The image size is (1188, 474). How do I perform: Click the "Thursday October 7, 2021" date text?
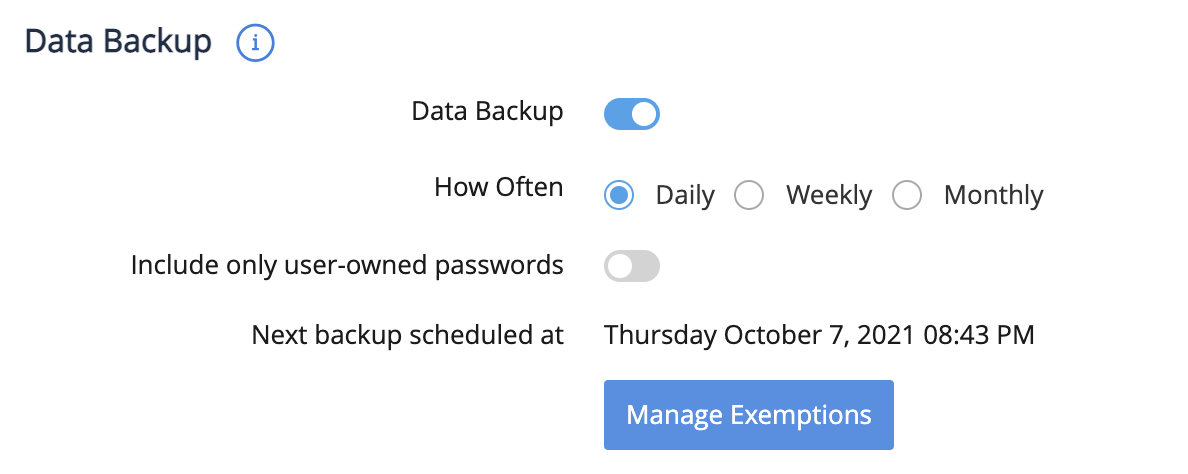point(758,335)
